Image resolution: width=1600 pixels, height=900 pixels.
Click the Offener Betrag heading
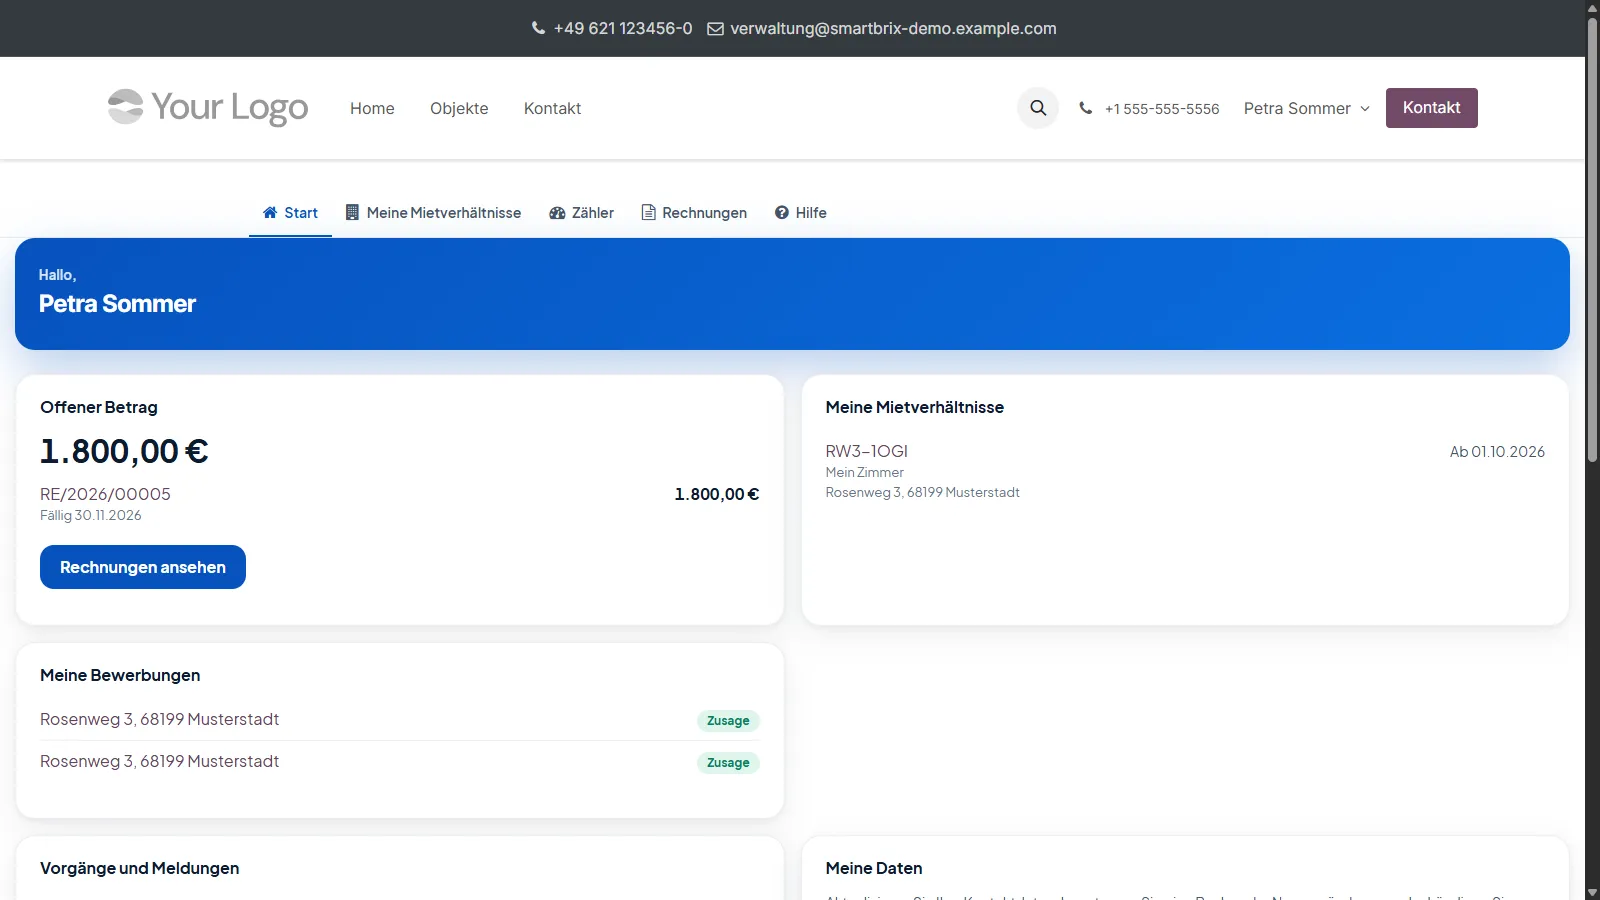tap(99, 407)
